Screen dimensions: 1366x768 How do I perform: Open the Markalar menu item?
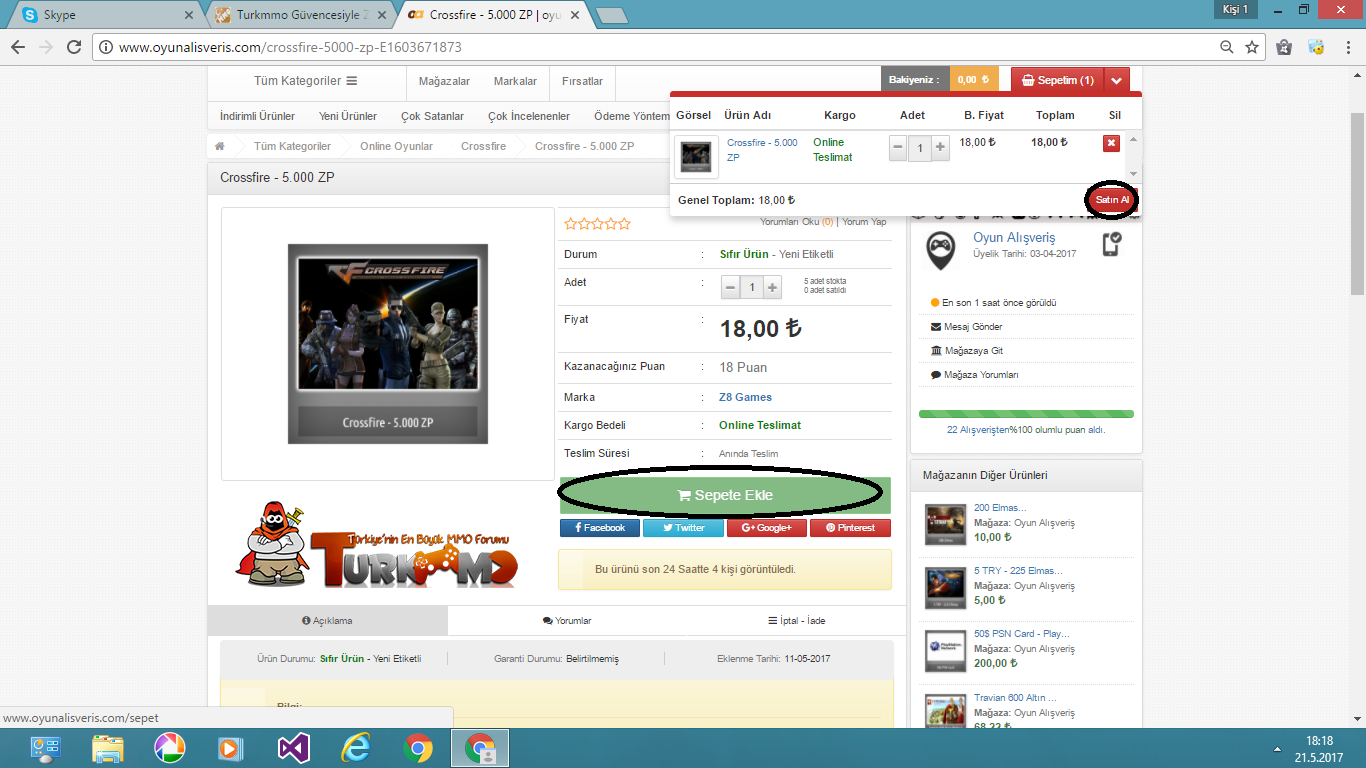[x=515, y=81]
